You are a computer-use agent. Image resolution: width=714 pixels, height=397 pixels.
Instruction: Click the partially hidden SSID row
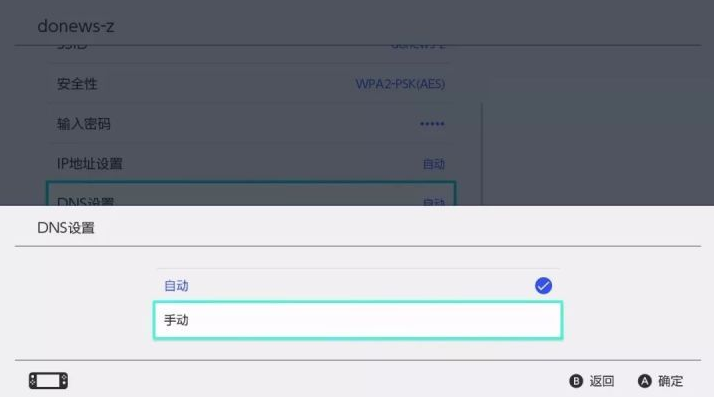tap(251, 54)
